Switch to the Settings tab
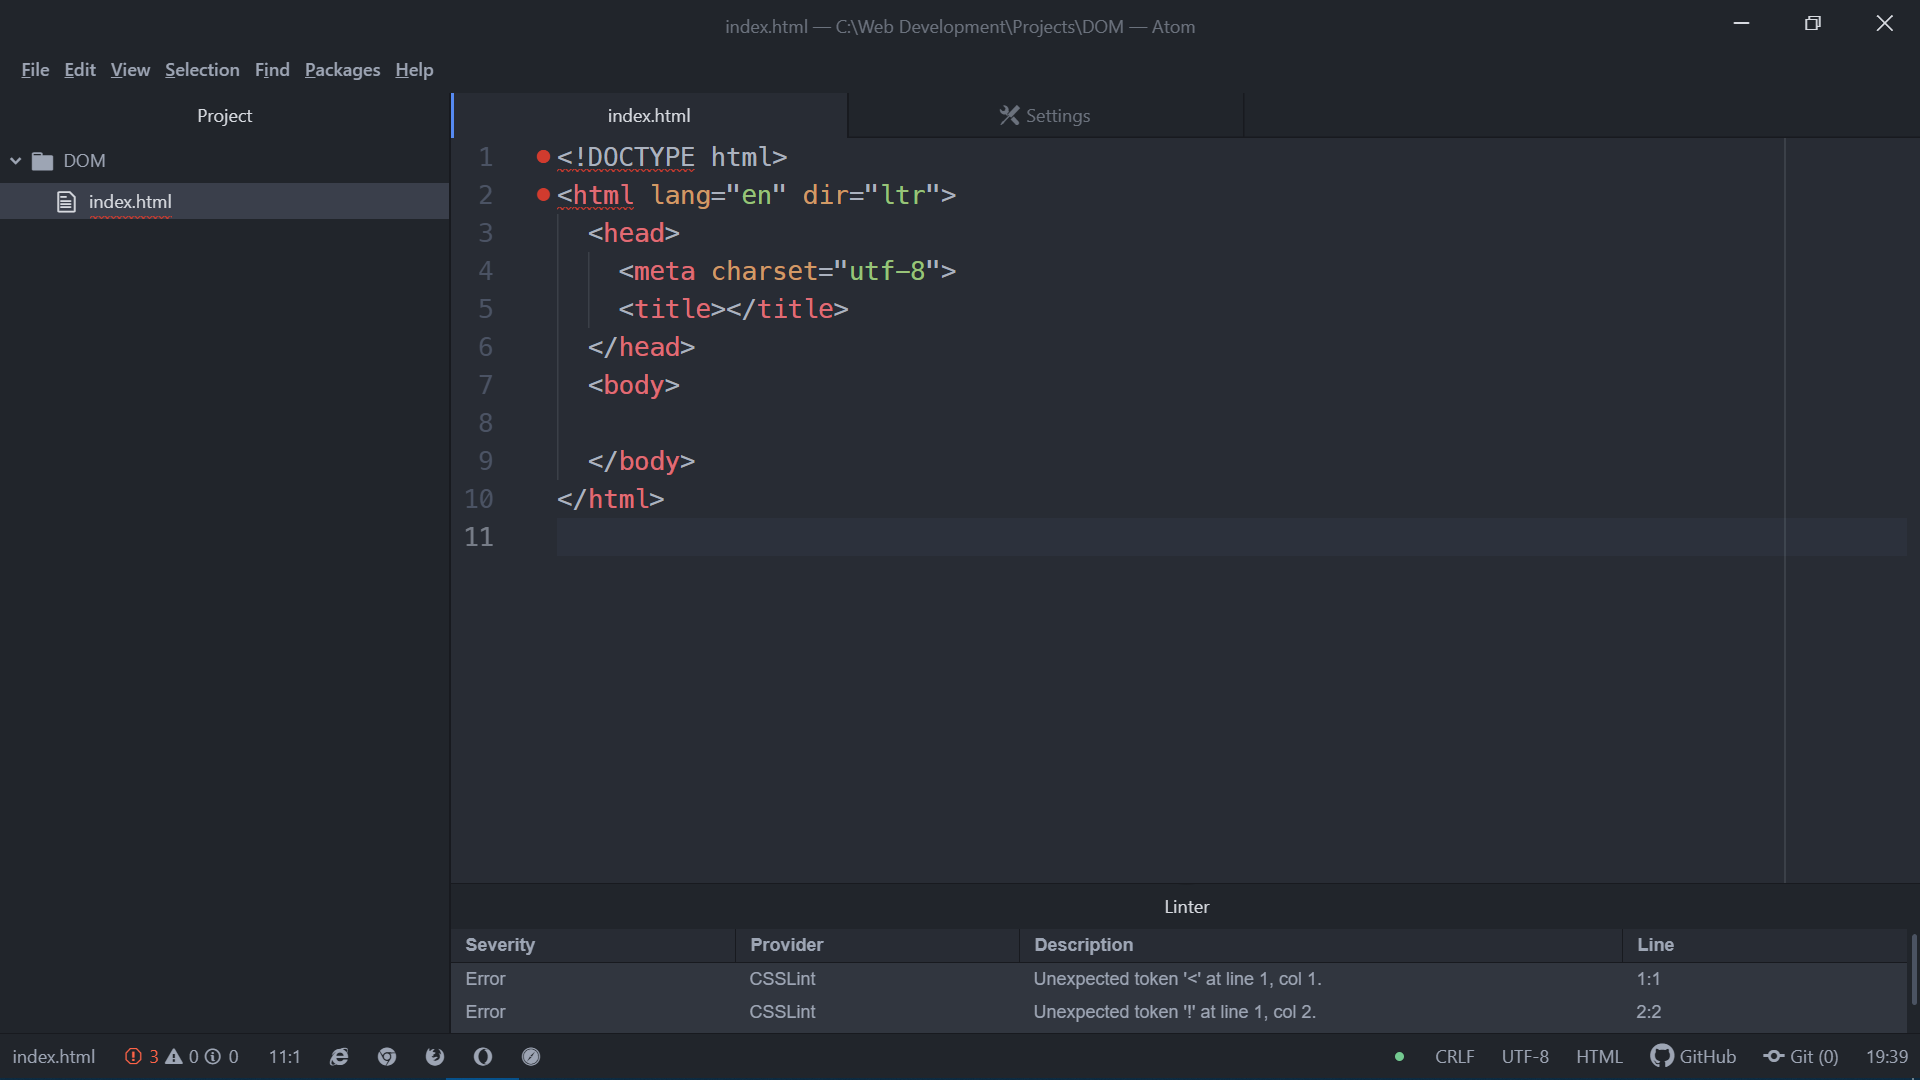Viewport: 1920px width, 1080px height. [1045, 116]
